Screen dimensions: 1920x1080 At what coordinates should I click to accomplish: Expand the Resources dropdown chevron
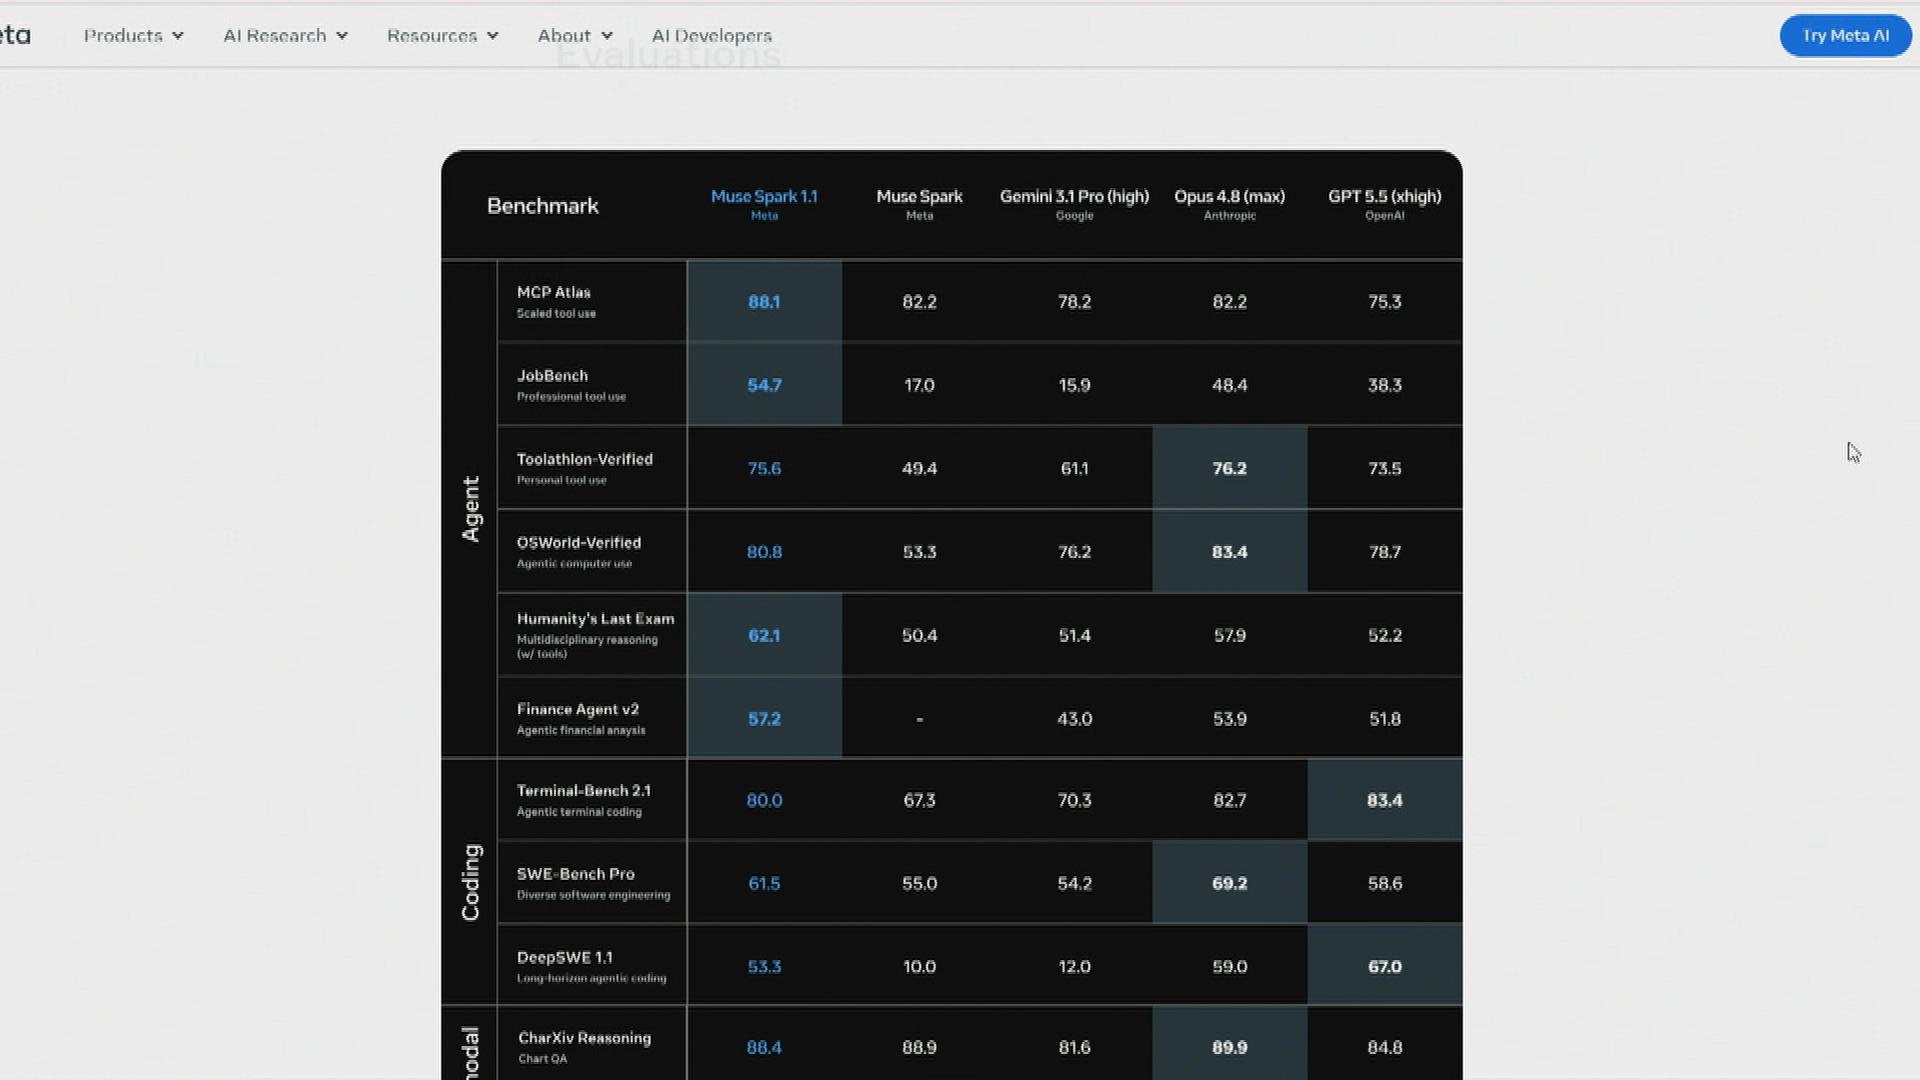(x=493, y=36)
